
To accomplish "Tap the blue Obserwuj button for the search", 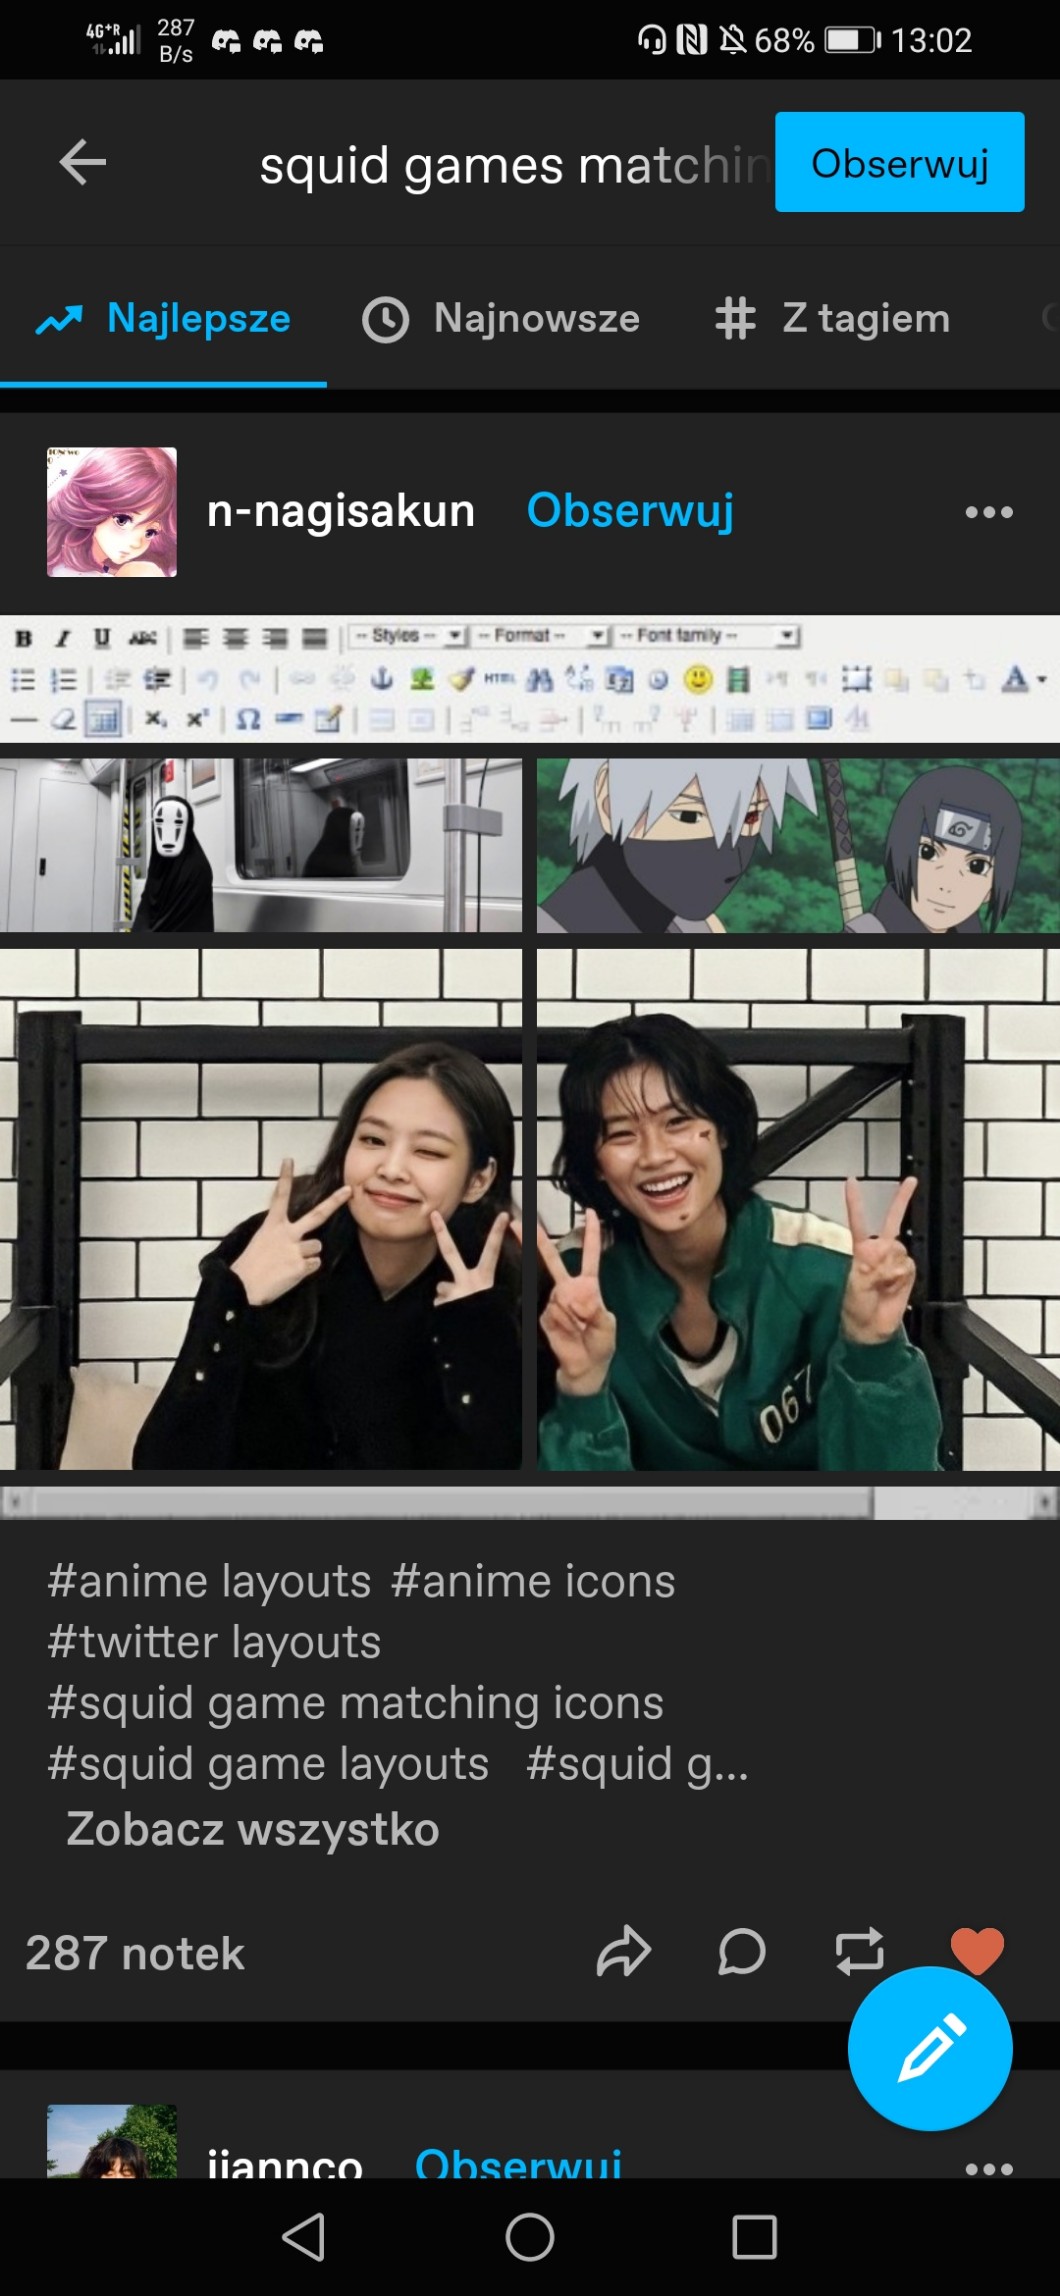I will [x=899, y=162].
